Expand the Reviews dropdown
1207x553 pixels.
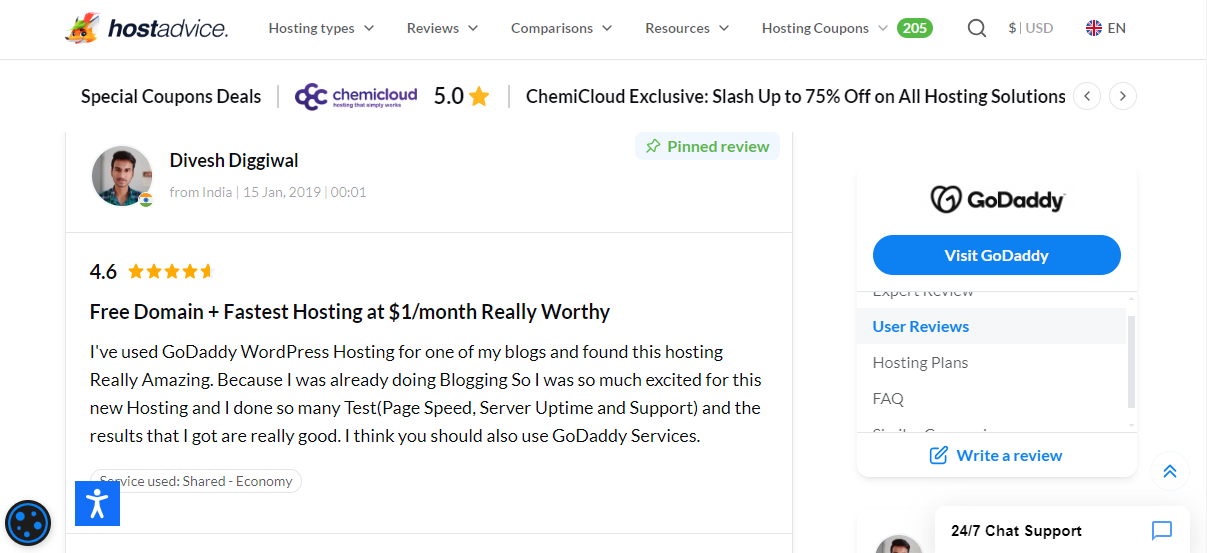click(x=442, y=28)
